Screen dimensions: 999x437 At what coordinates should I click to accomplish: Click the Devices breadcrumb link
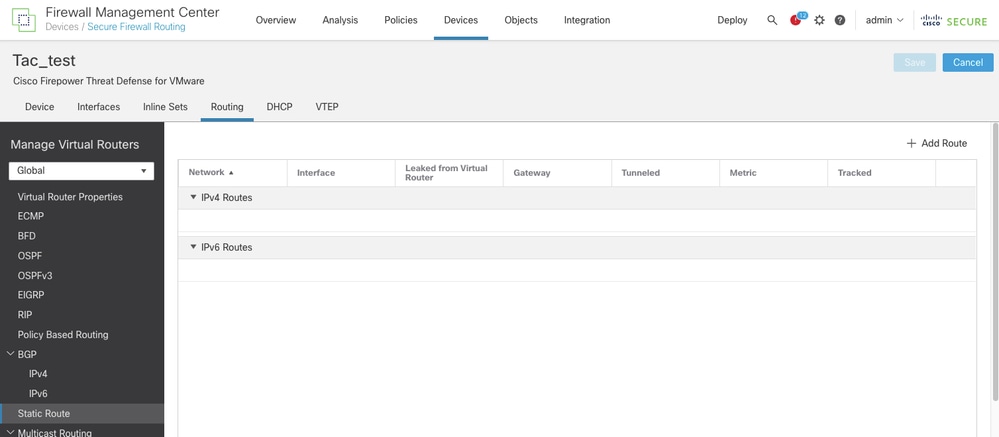coord(61,27)
